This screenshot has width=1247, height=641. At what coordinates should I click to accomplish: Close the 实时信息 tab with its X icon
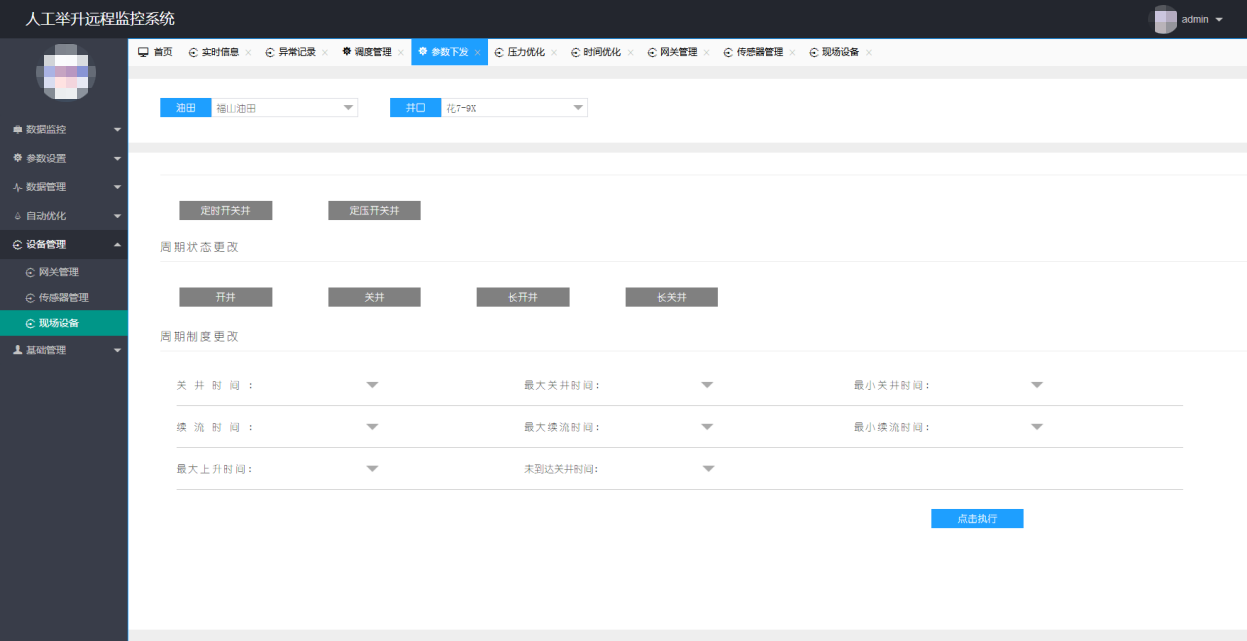(x=248, y=53)
